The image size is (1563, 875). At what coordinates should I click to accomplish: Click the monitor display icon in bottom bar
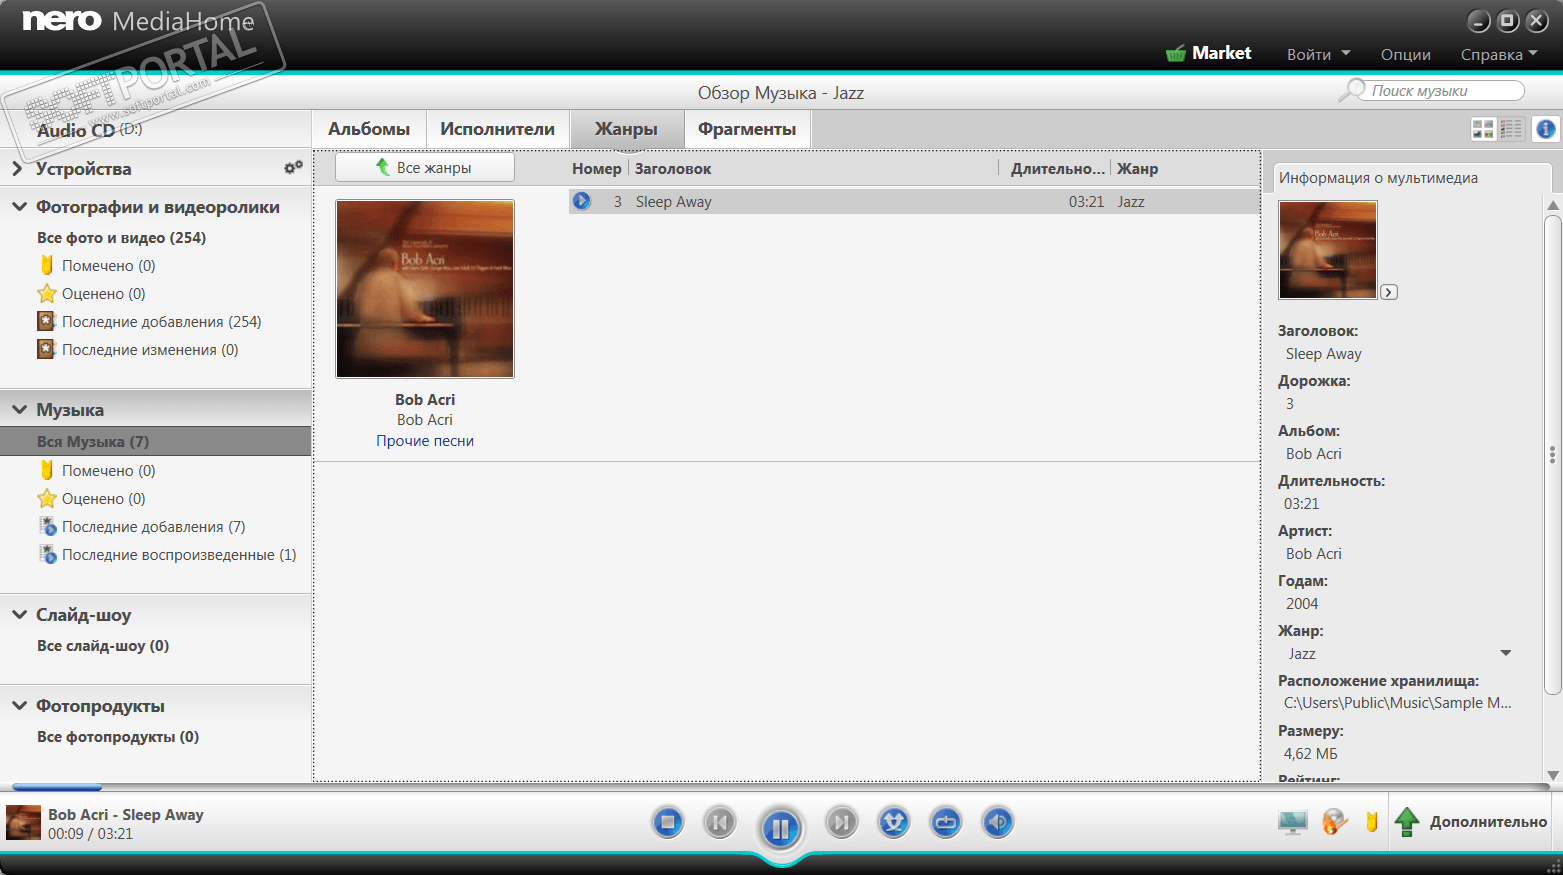pos(1292,822)
